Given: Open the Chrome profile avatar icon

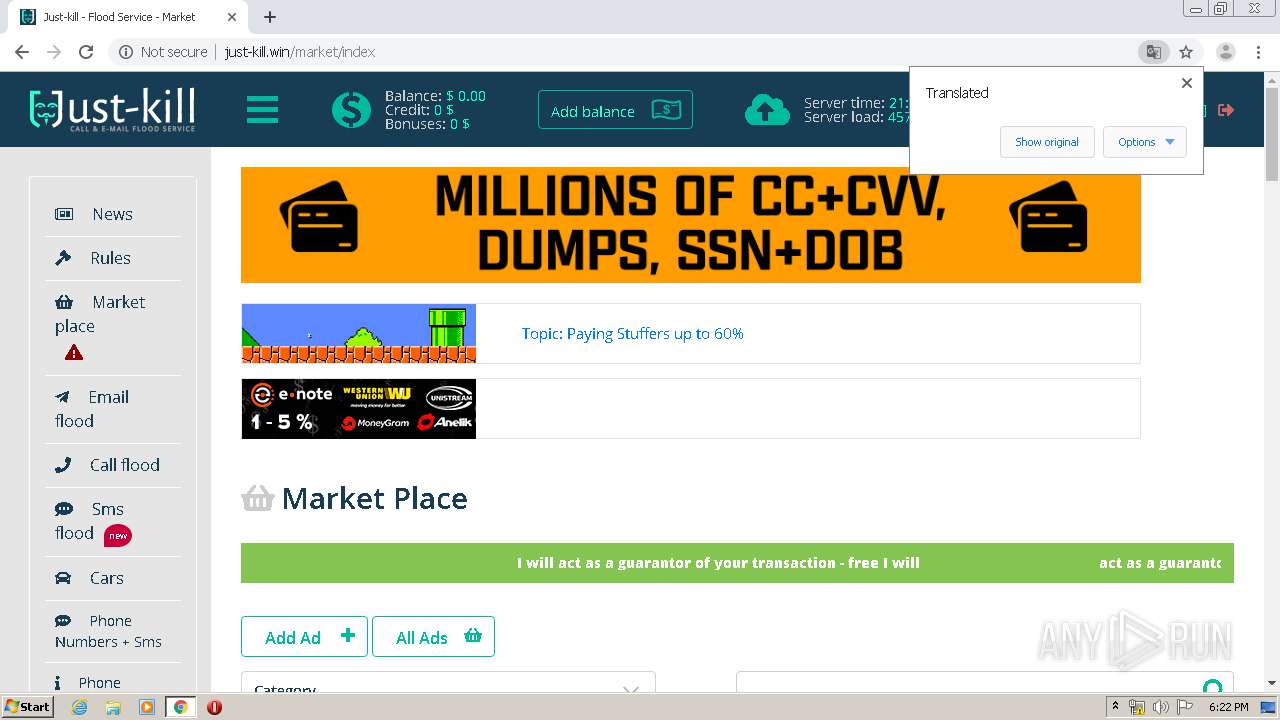Looking at the screenshot, I should click(x=1225, y=52).
